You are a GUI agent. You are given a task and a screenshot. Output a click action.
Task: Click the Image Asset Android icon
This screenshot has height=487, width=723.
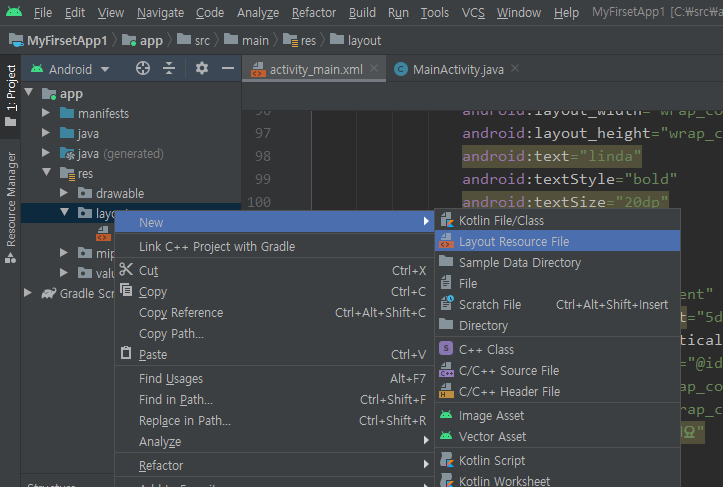coord(446,415)
